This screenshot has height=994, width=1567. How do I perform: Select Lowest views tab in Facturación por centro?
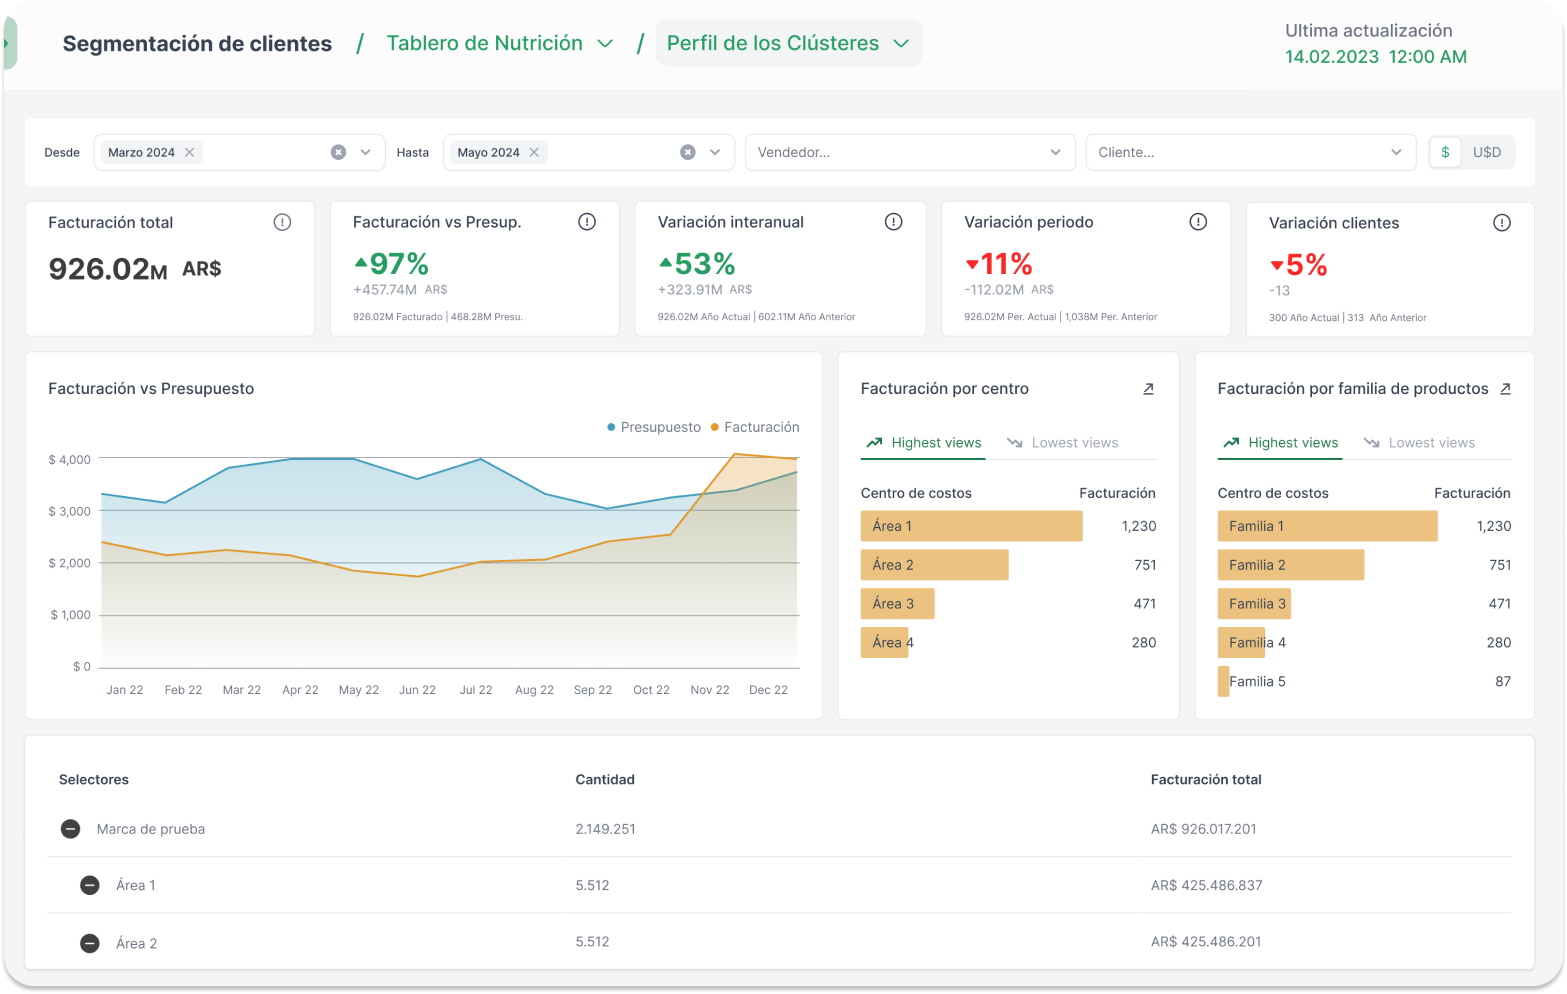1063,443
